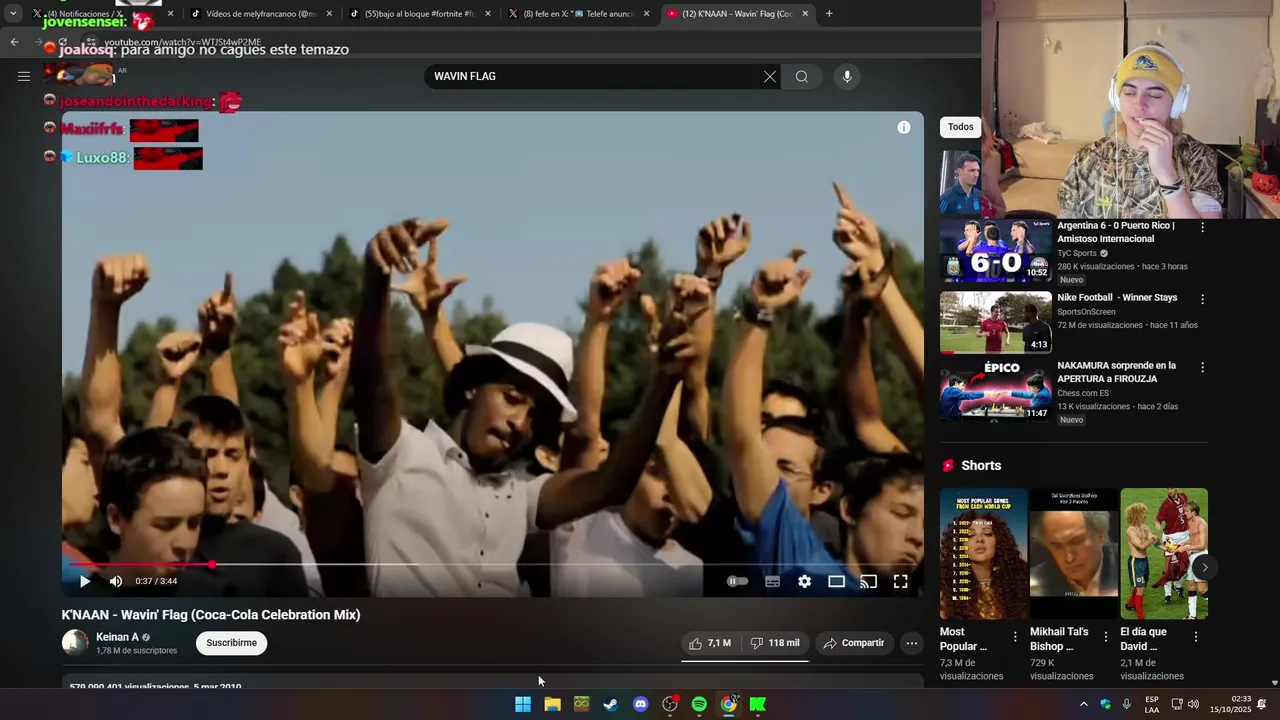Open the El día que David short
1280x720 pixels.
tap(1164, 554)
